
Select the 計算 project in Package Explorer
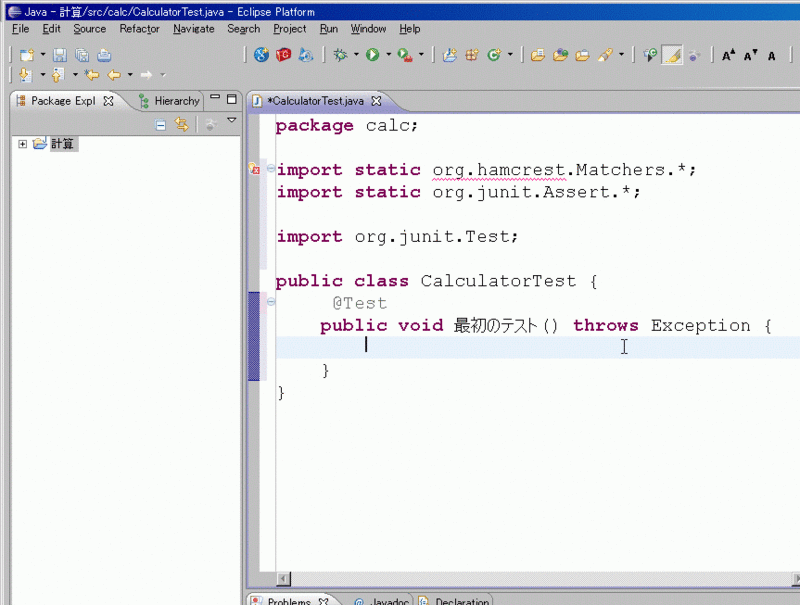pos(62,144)
